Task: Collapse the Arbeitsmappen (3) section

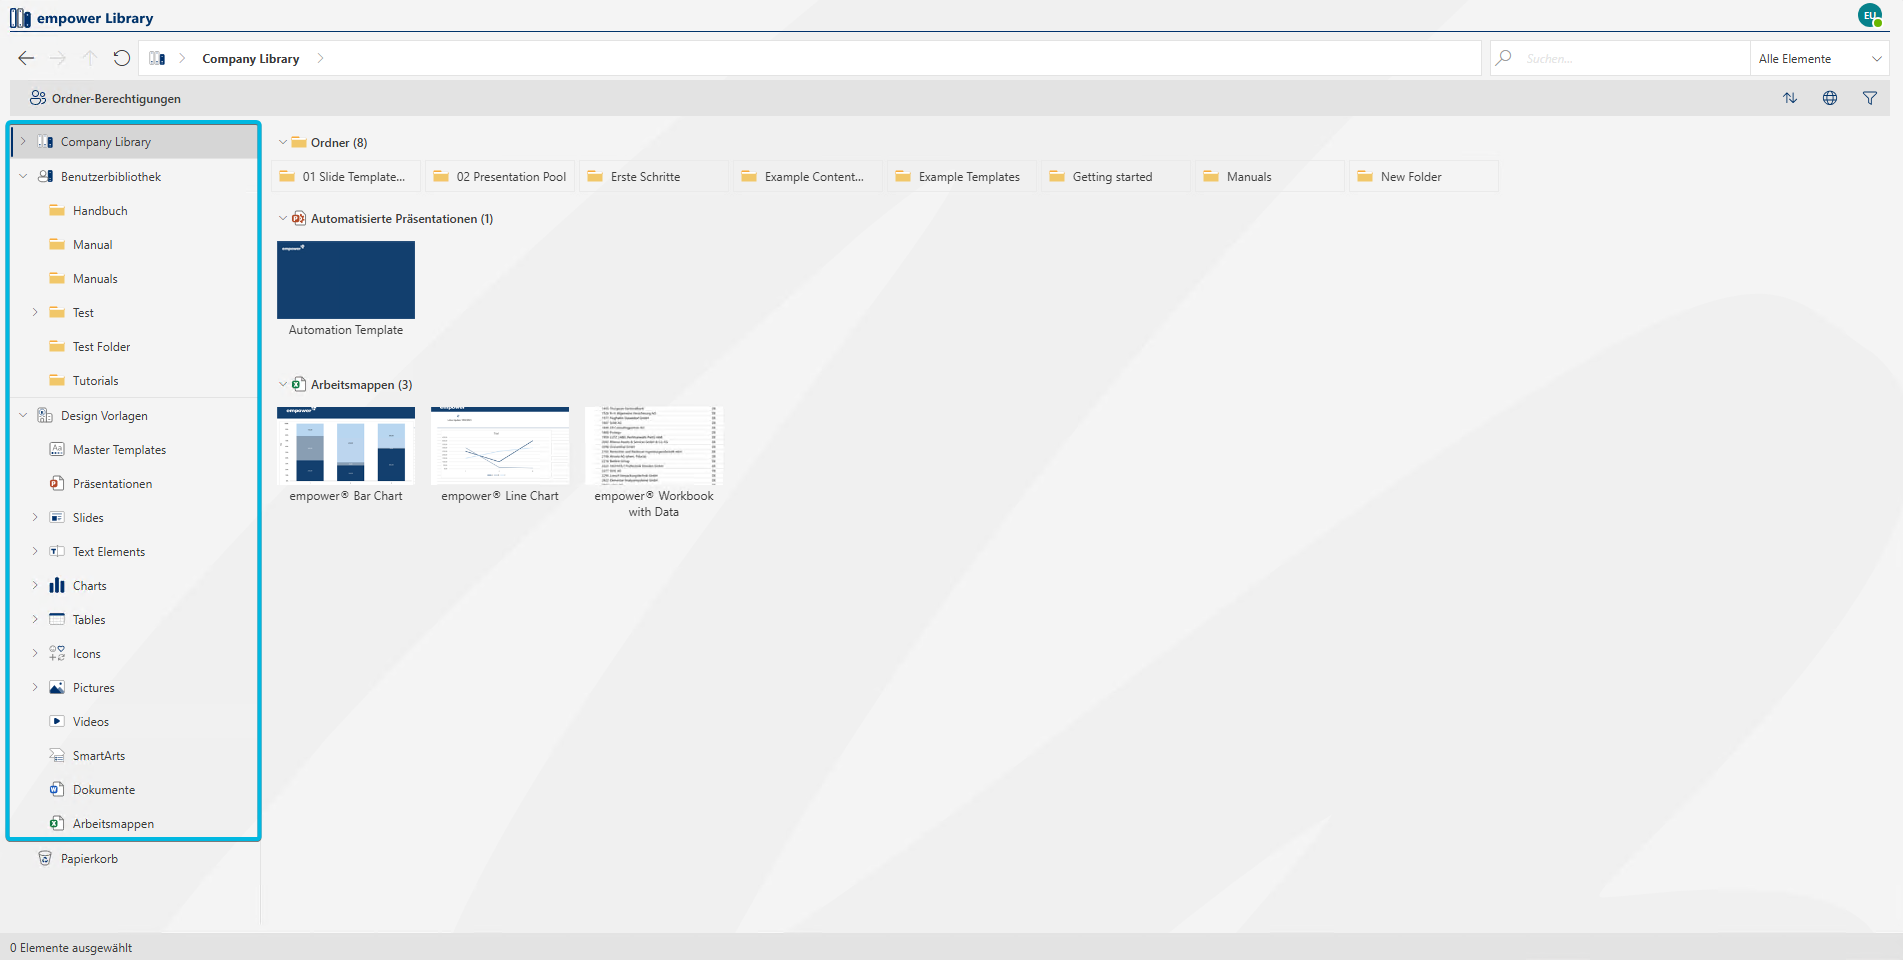Action: point(283,384)
